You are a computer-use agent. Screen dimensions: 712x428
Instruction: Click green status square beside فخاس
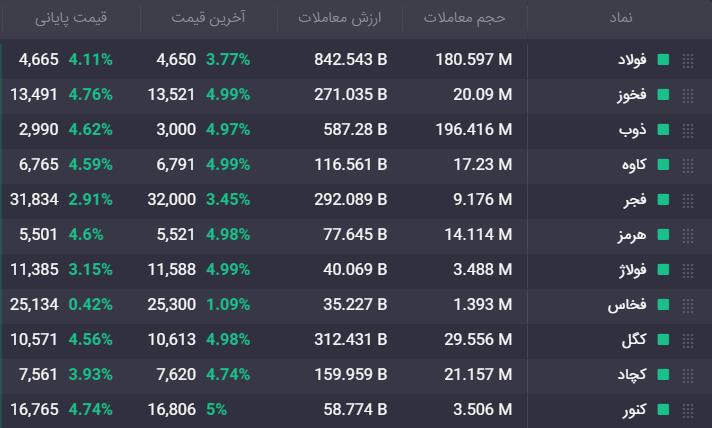(663, 305)
